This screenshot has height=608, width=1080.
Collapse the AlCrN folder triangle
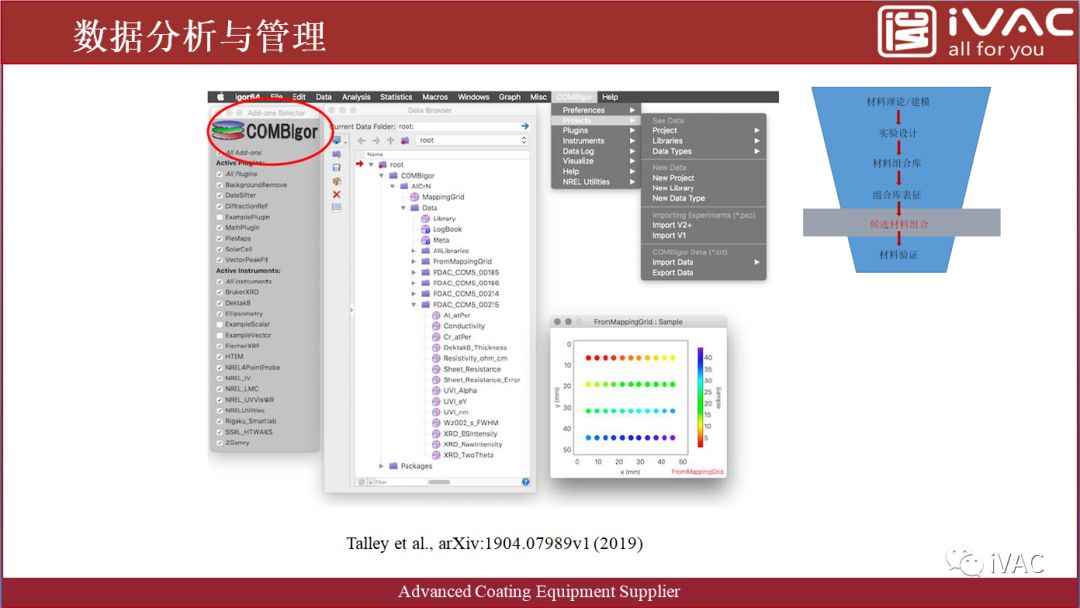[x=393, y=186]
